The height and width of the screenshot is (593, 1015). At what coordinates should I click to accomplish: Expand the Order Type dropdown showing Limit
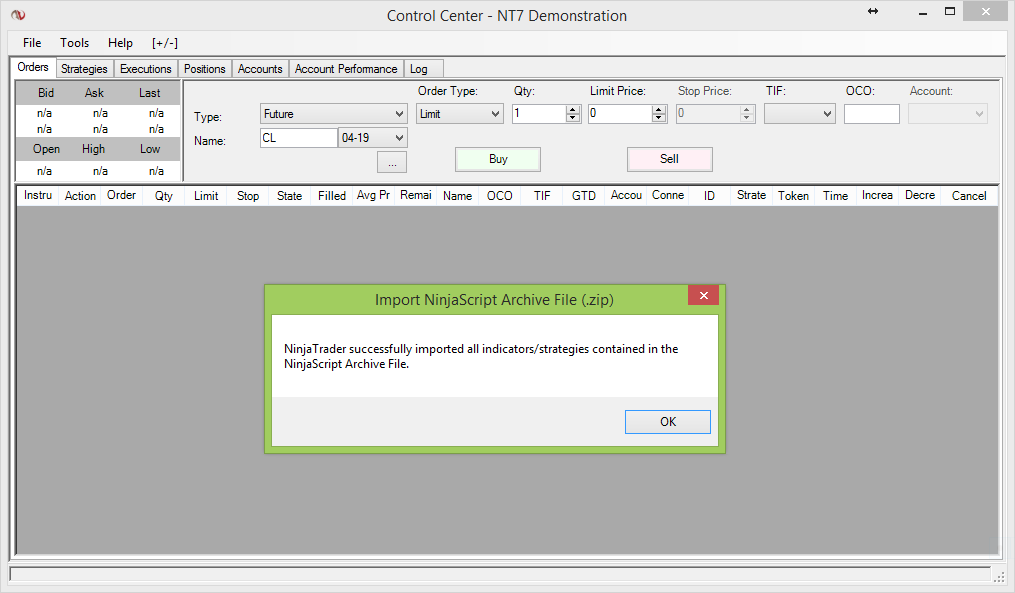click(495, 114)
